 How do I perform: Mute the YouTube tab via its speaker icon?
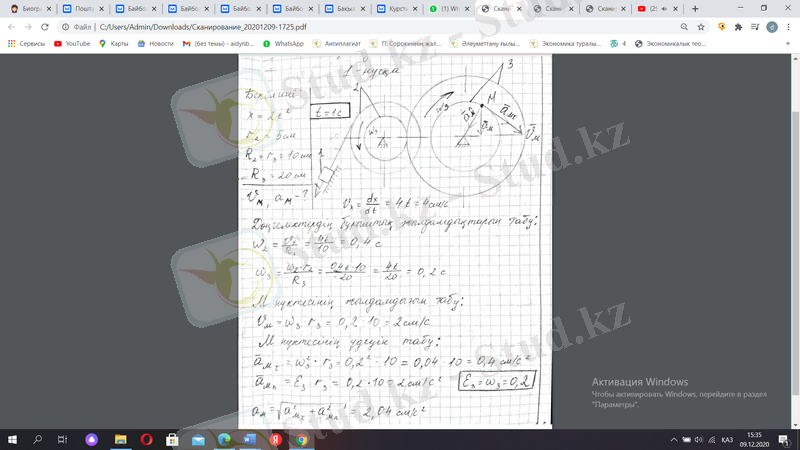(x=664, y=9)
